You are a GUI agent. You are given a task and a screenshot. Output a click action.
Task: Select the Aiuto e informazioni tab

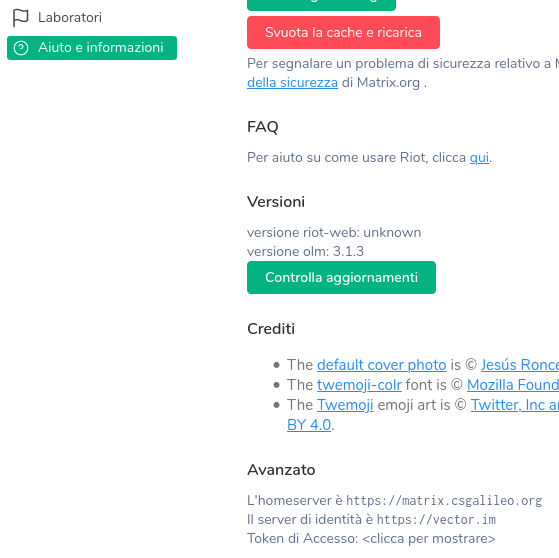tap(92, 48)
